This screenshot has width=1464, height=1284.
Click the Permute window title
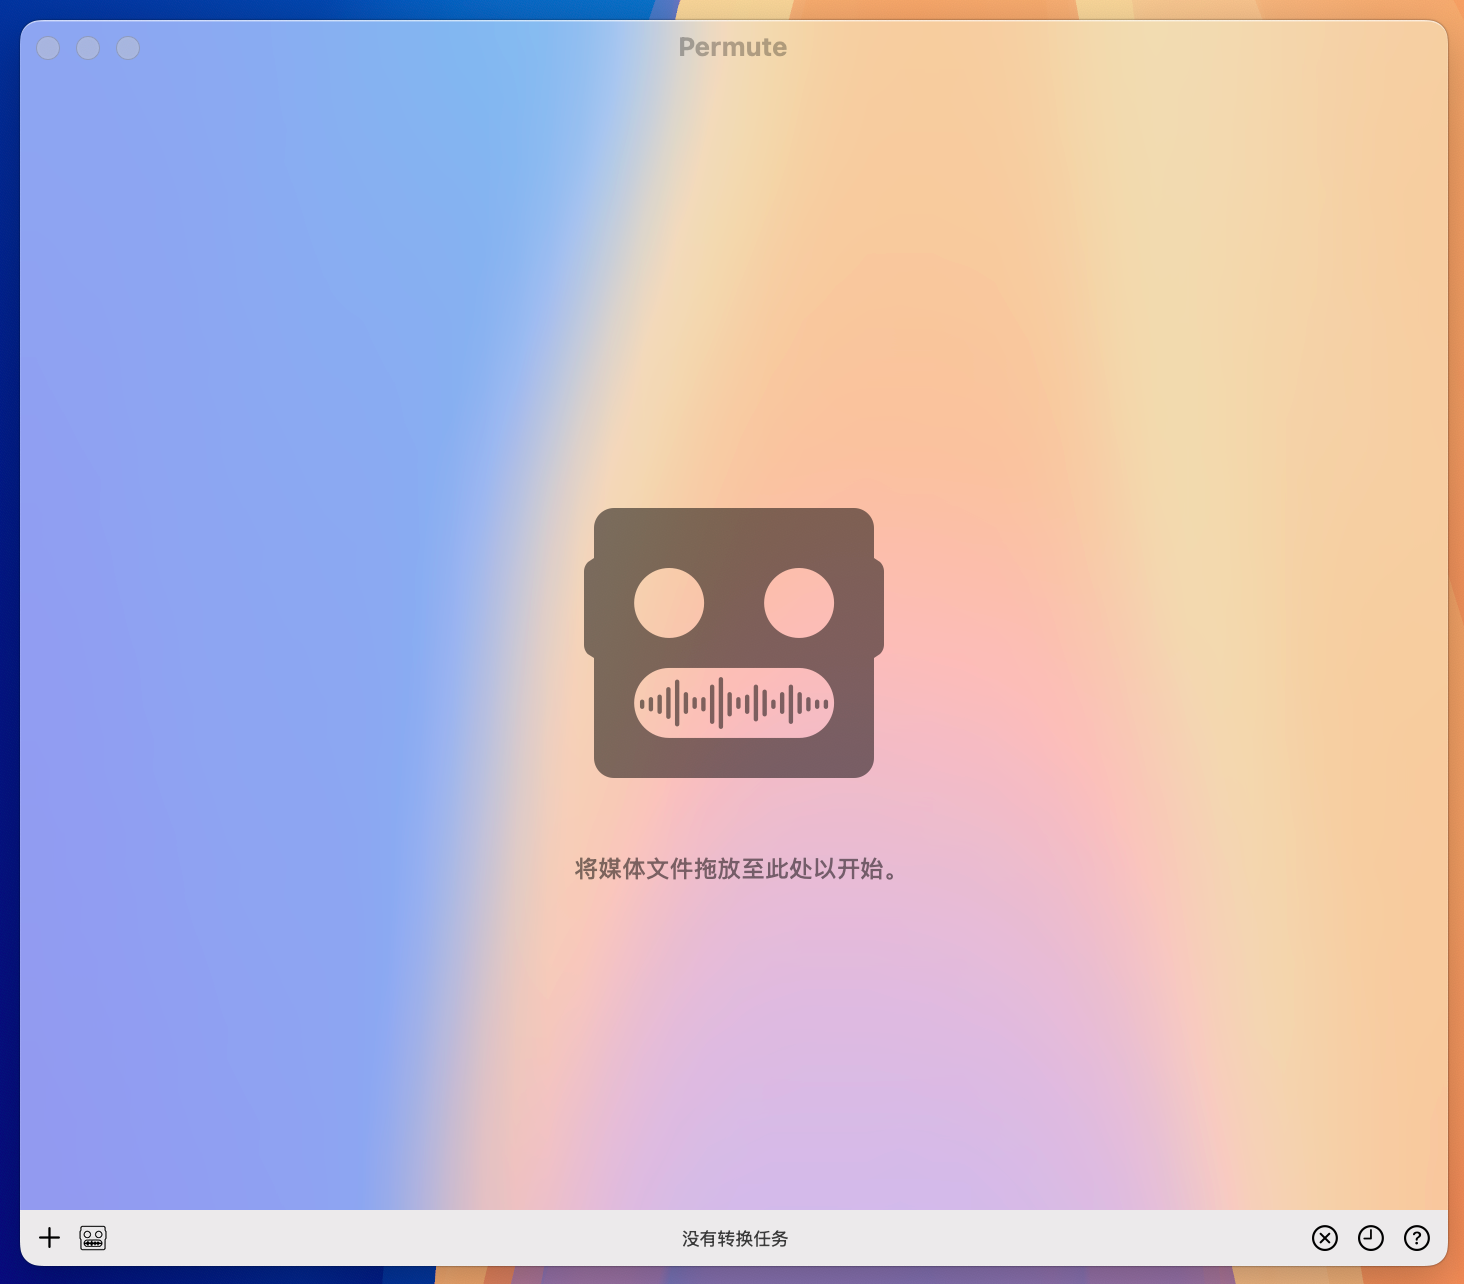tap(733, 47)
